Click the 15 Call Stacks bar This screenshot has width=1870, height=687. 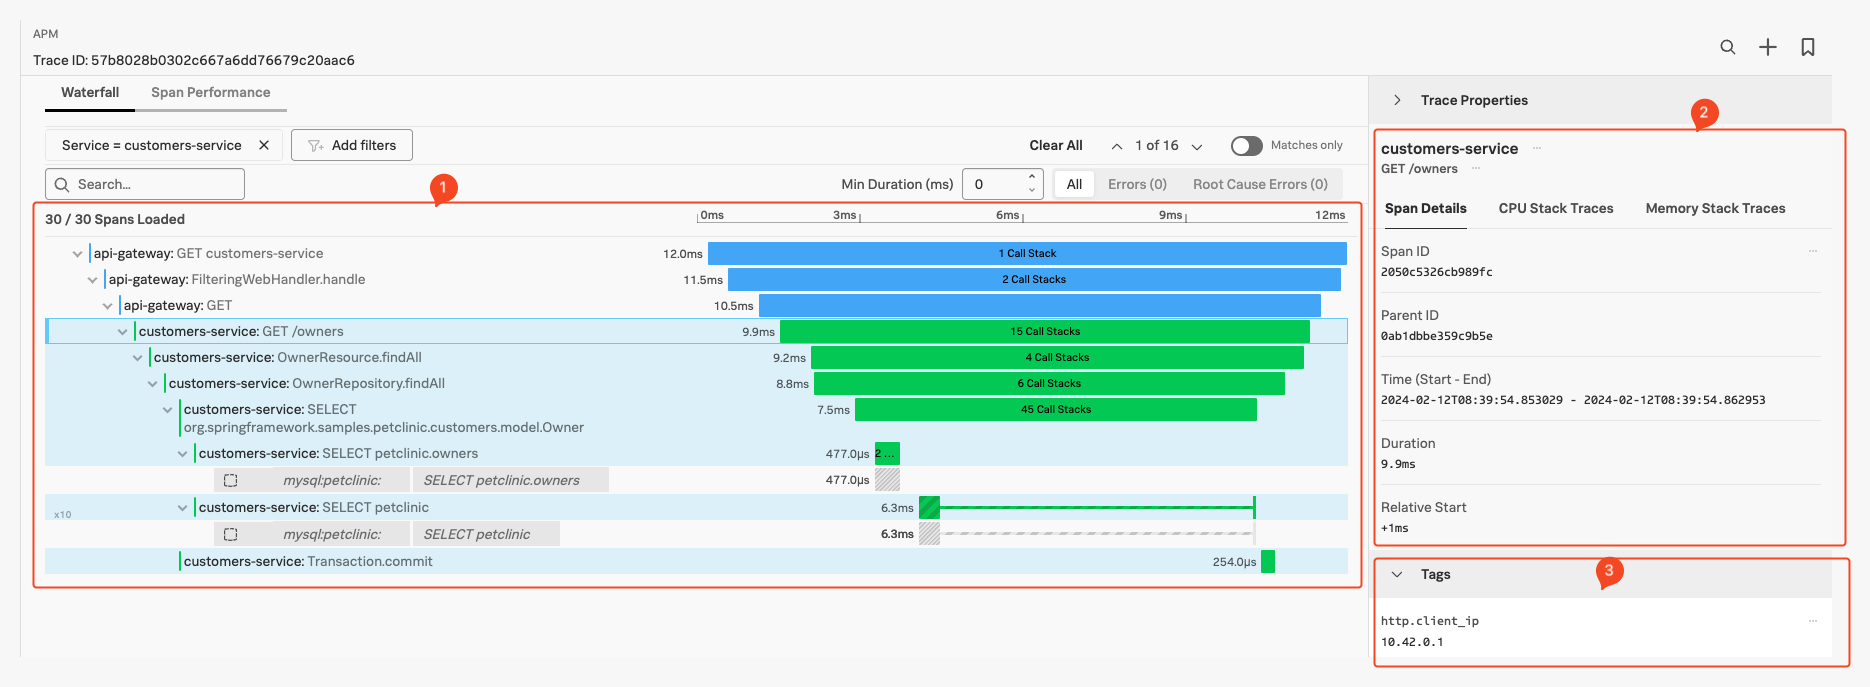(x=1045, y=331)
